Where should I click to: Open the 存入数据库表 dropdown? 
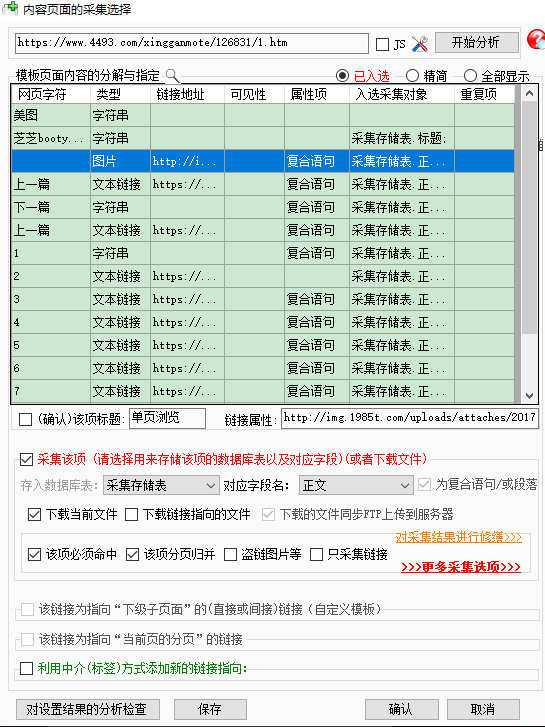(x=160, y=485)
